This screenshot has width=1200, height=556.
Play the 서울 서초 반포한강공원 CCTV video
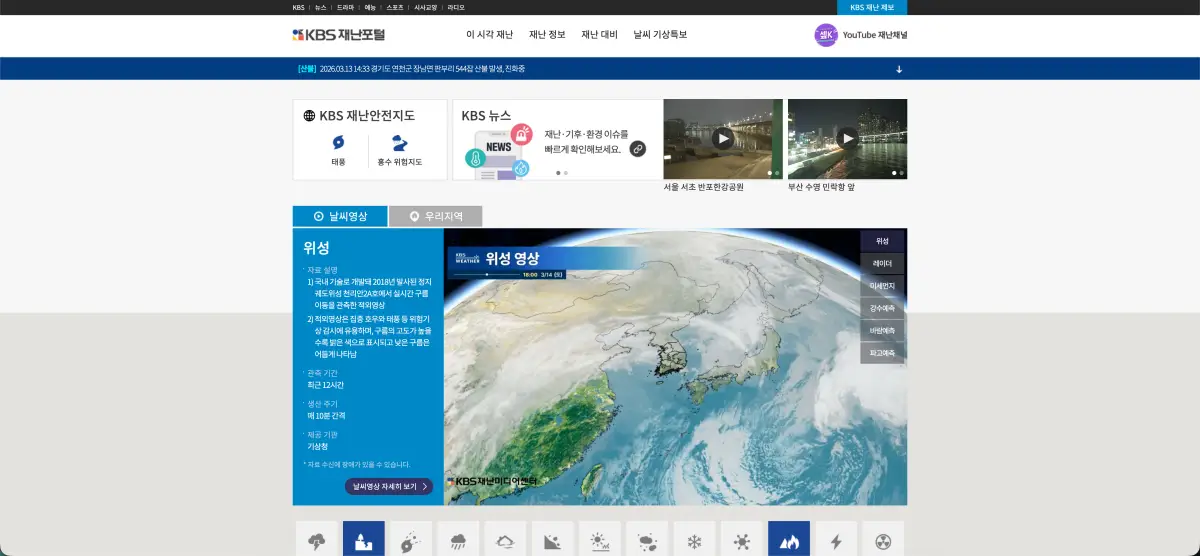pos(723,138)
